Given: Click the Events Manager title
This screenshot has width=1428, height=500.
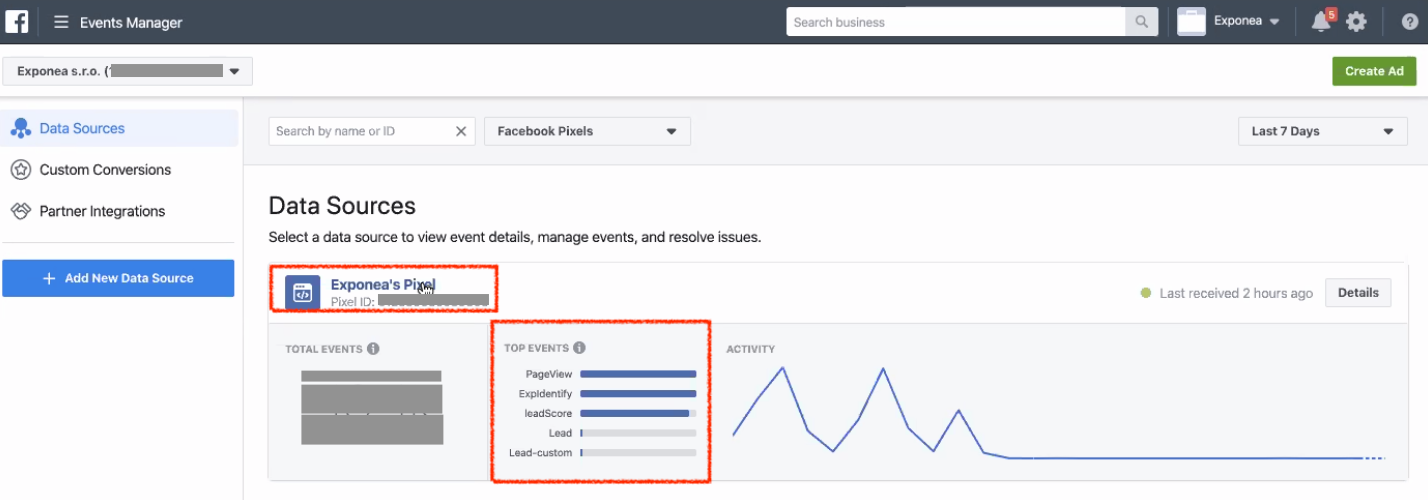Looking at the screenshot, I should click(x=131, y=22).
